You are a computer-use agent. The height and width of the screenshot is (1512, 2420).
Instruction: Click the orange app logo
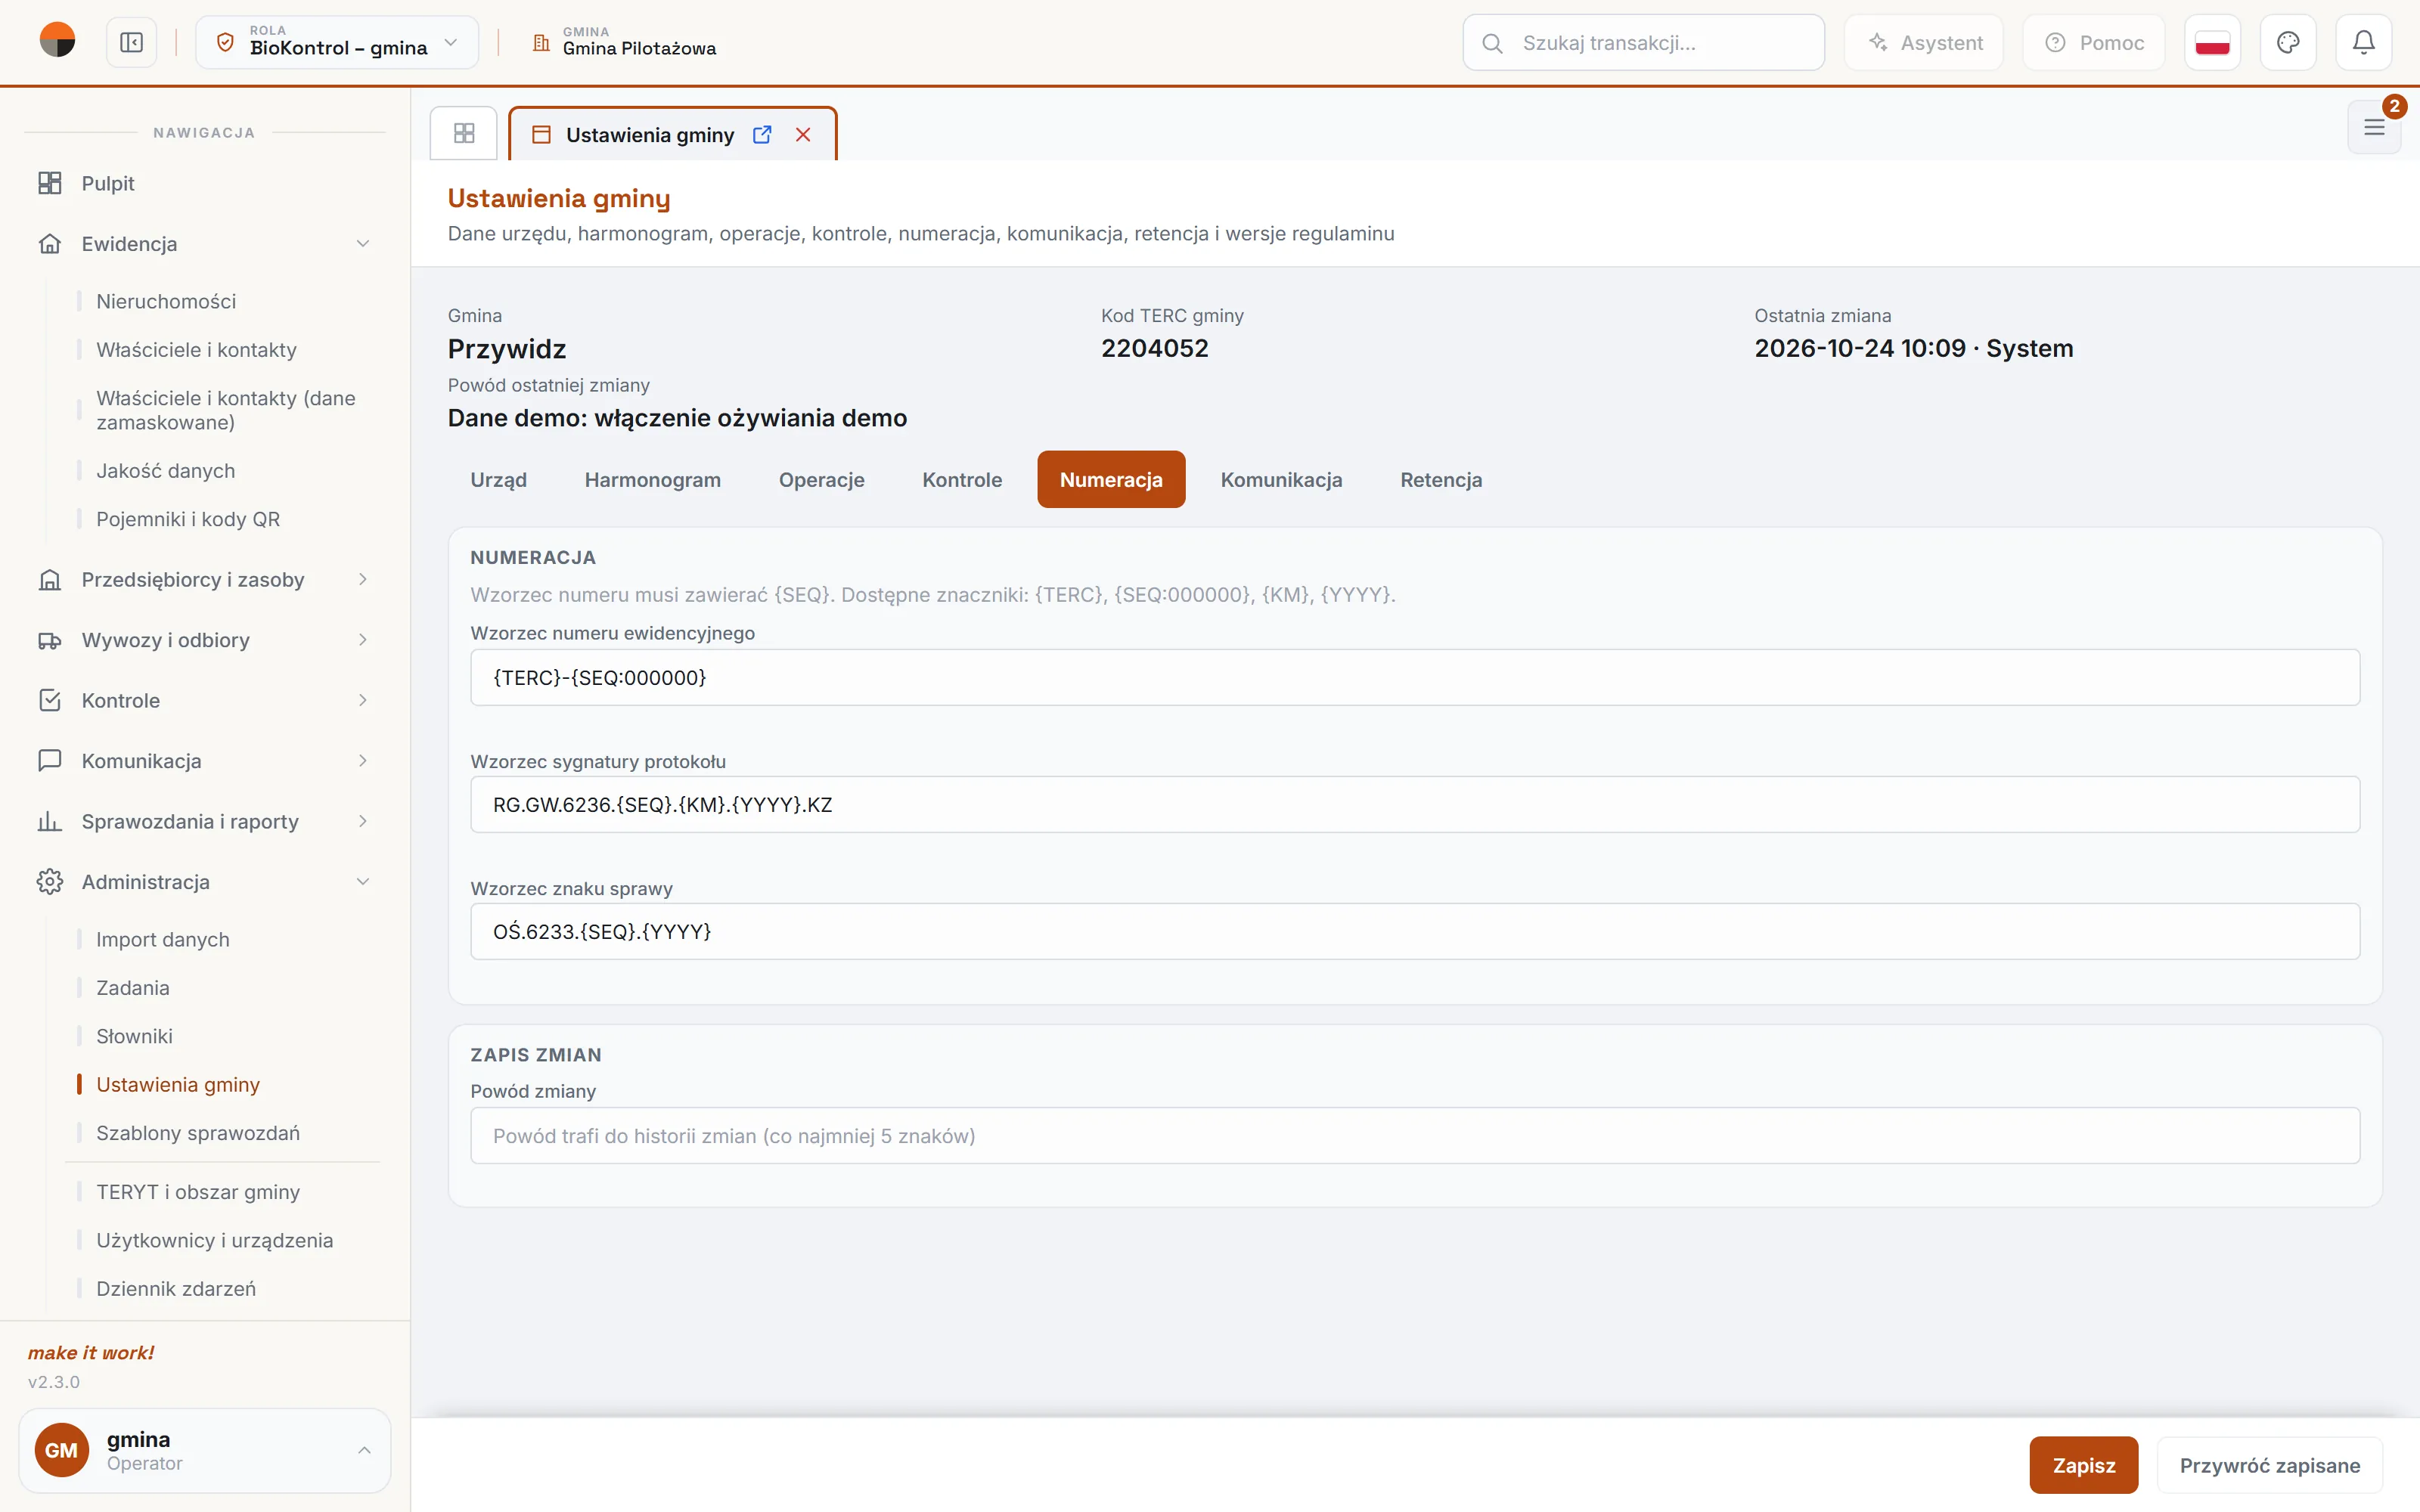point(57,41)
